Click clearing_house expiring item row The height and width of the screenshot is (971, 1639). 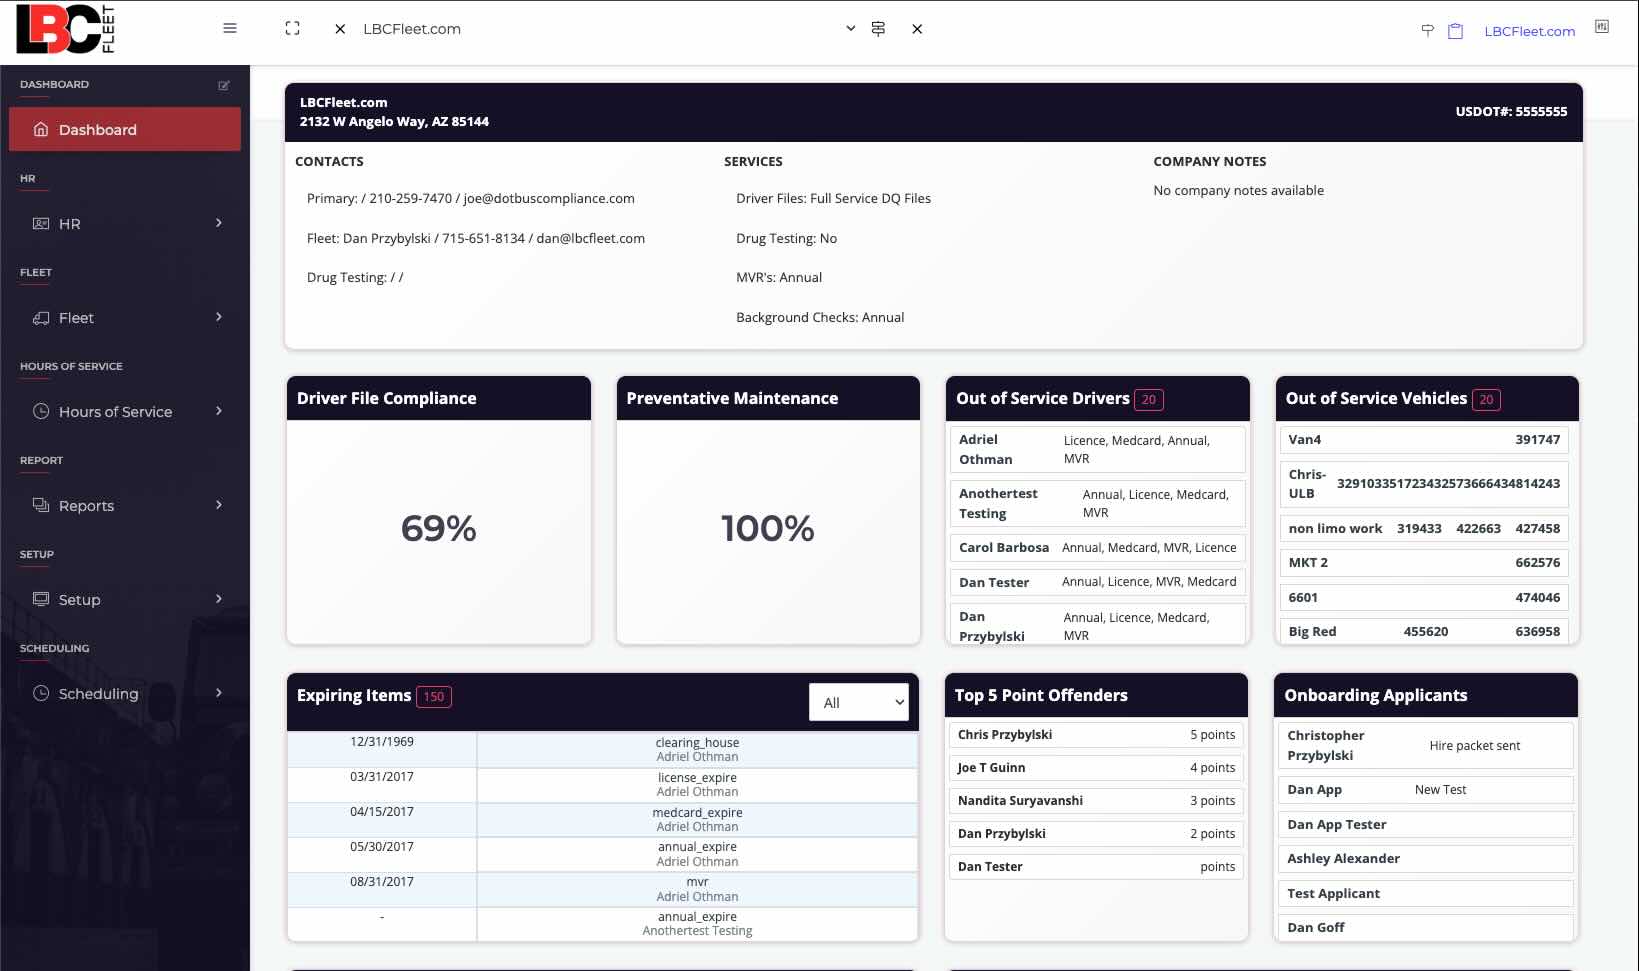tap(602, 749)
